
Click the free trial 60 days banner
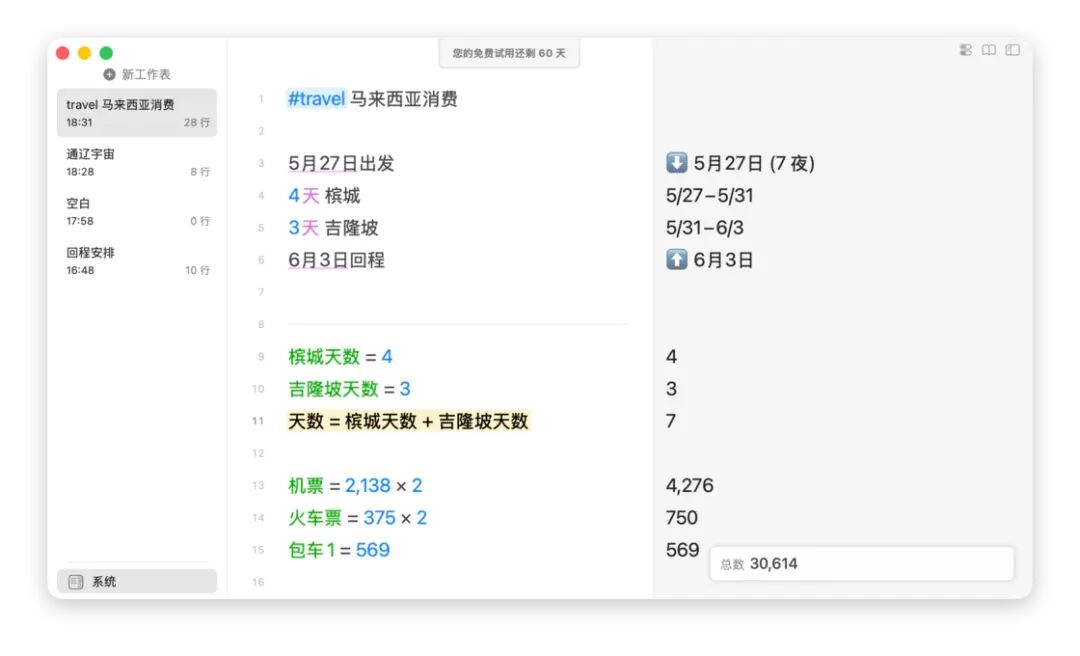click(x=509, y=53)
